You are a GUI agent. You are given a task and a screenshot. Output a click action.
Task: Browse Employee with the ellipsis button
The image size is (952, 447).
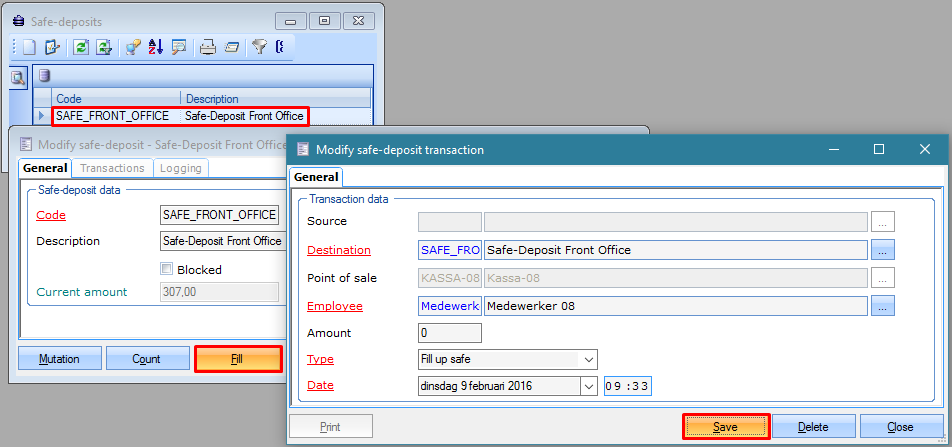coord(882,307)
